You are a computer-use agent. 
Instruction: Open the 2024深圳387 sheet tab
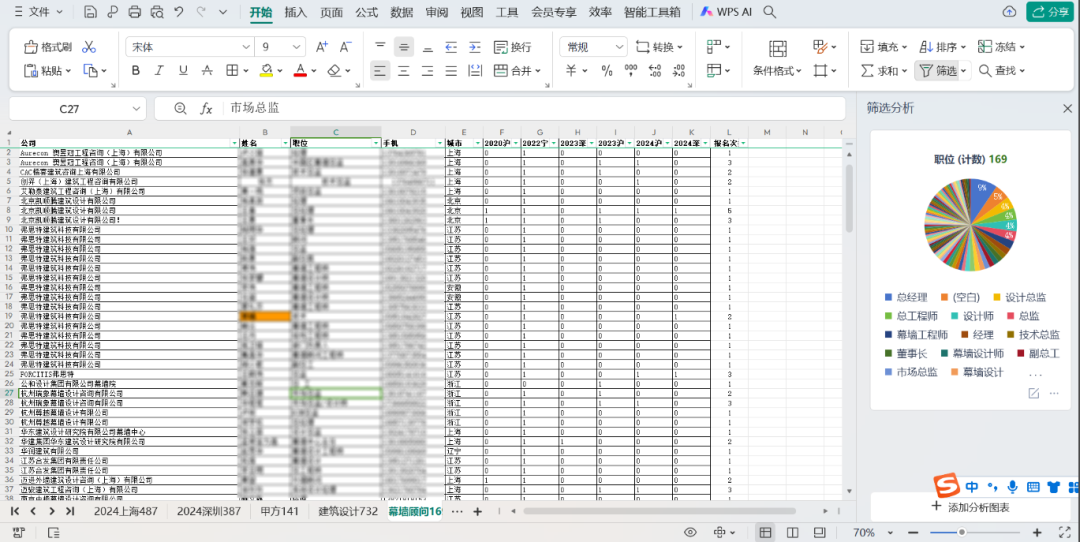(208, 511)
